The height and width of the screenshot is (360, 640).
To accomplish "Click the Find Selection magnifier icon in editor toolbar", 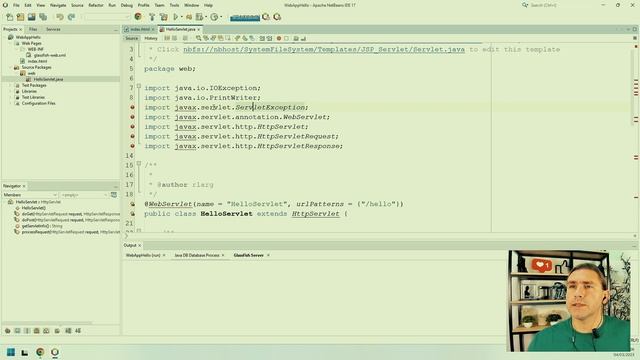I will pyautogui.click(x=198, y=38).
